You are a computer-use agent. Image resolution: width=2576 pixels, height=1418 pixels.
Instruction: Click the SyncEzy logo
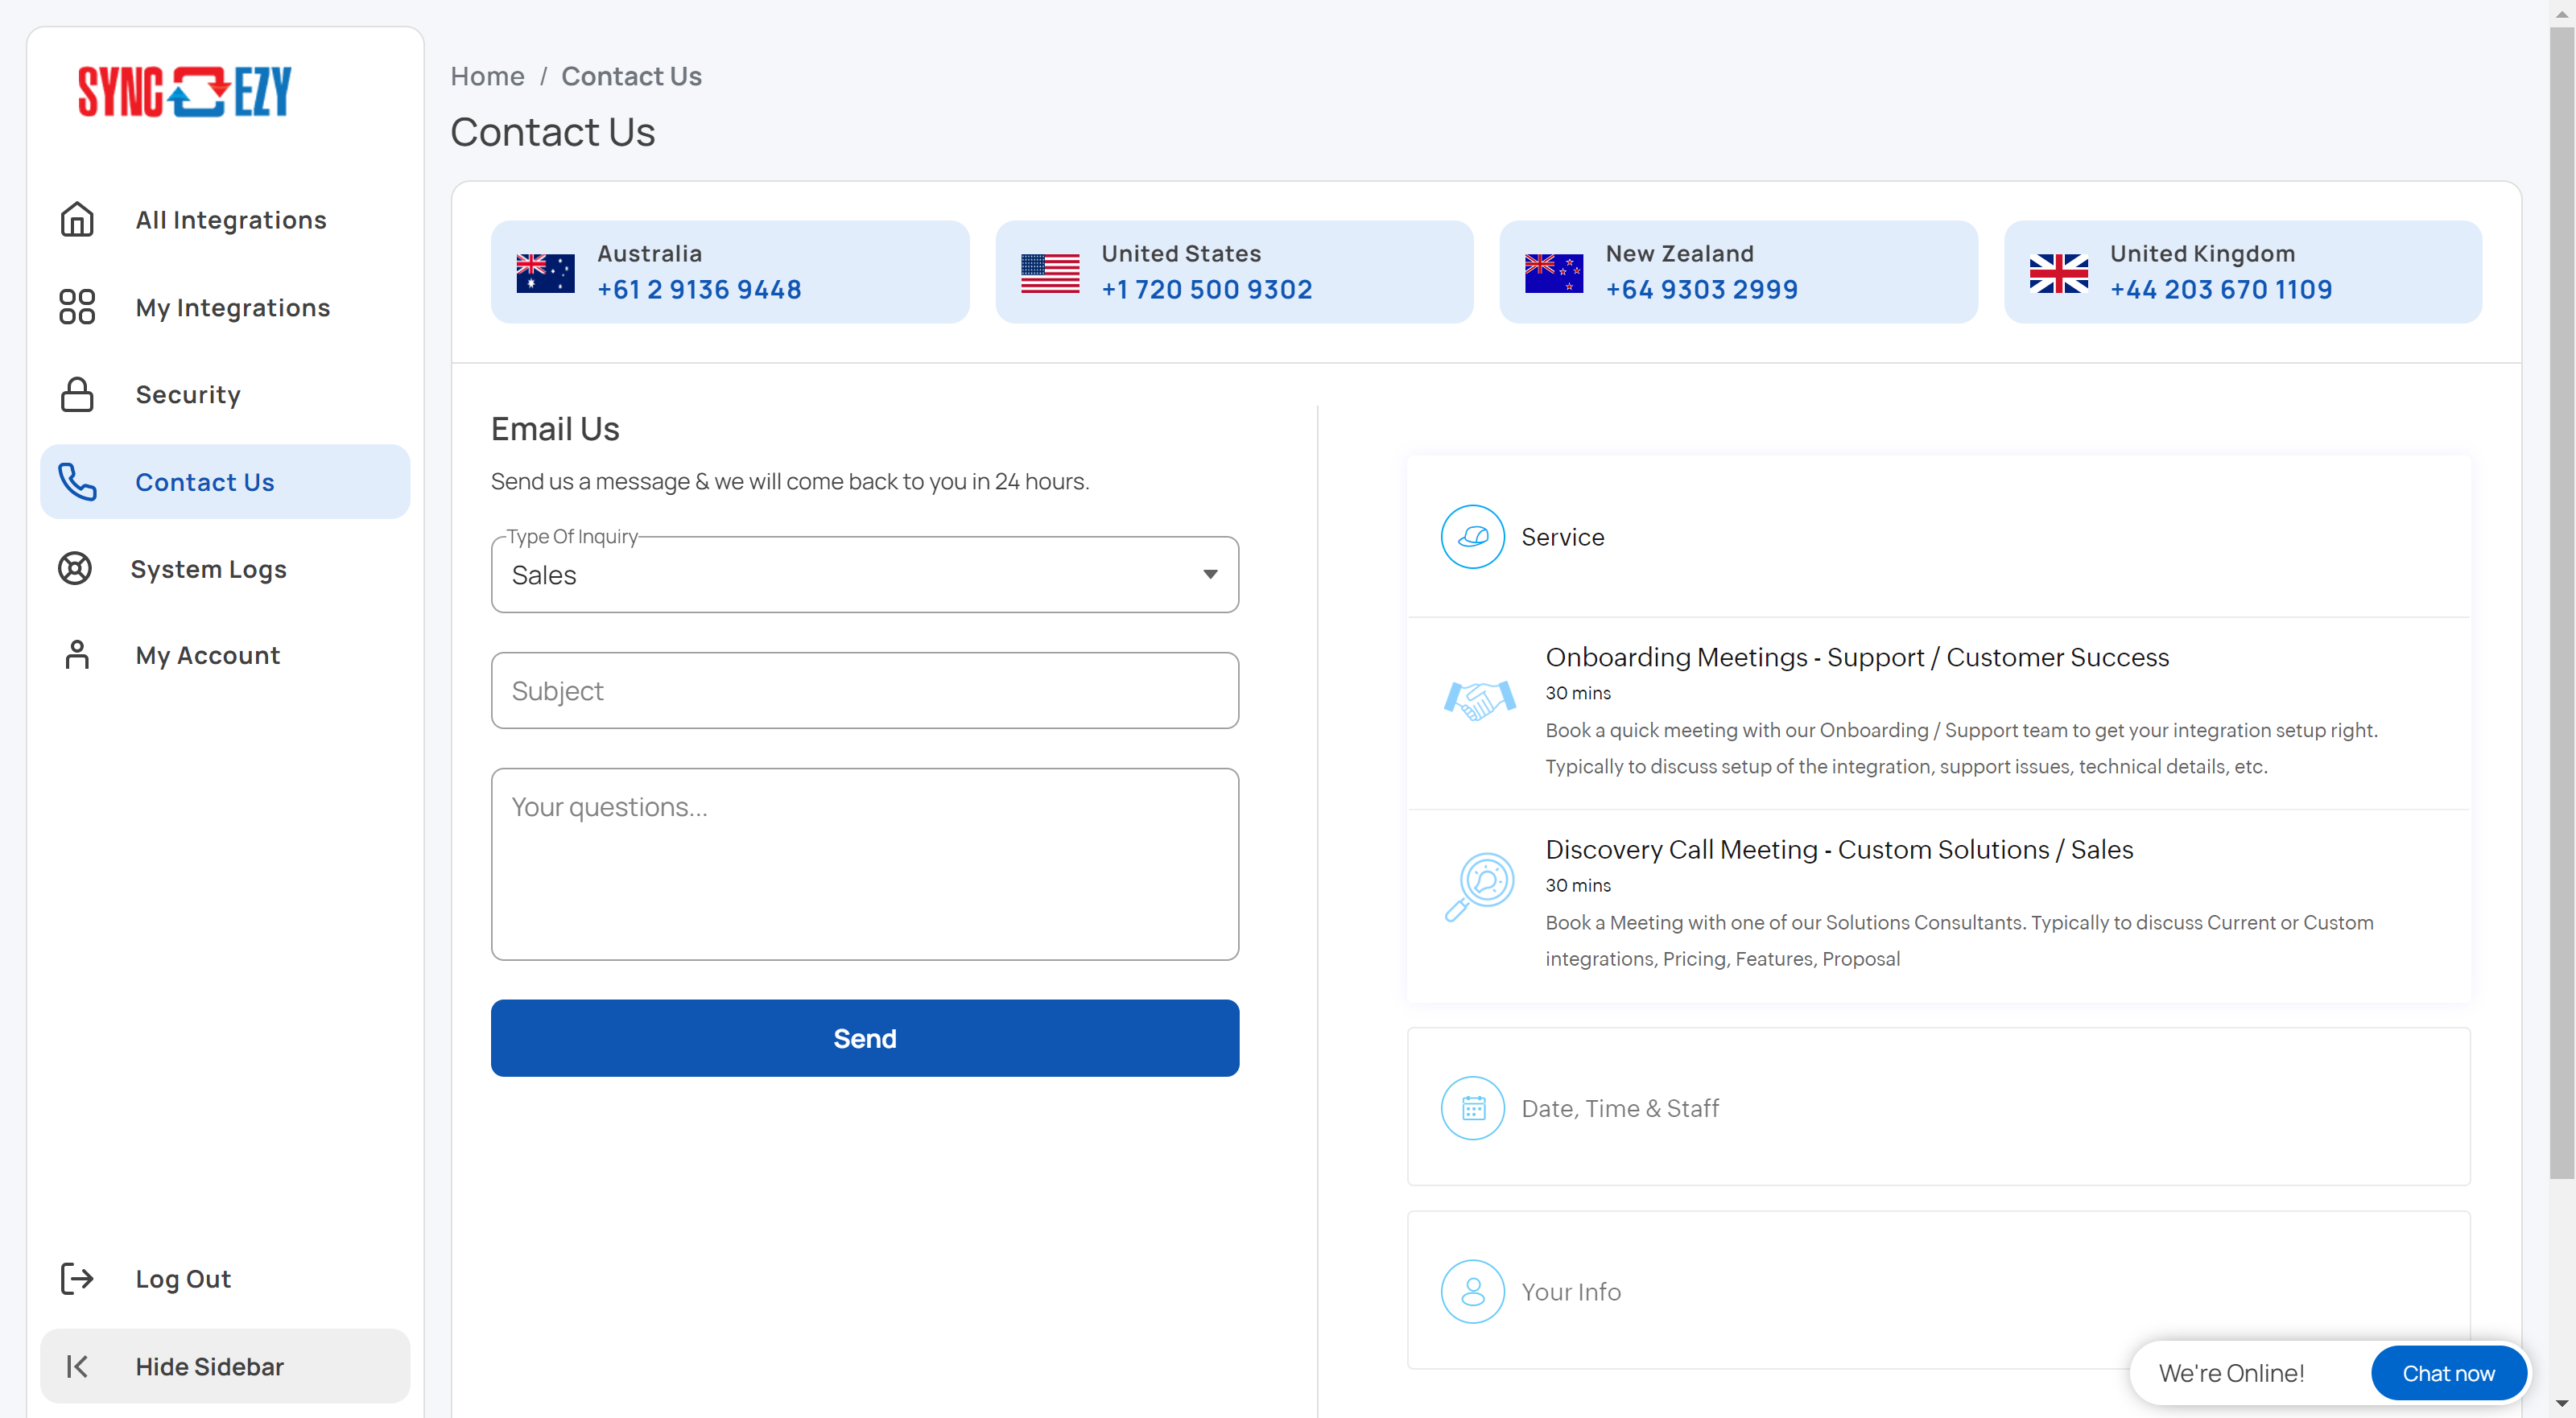tap(185, 92)
